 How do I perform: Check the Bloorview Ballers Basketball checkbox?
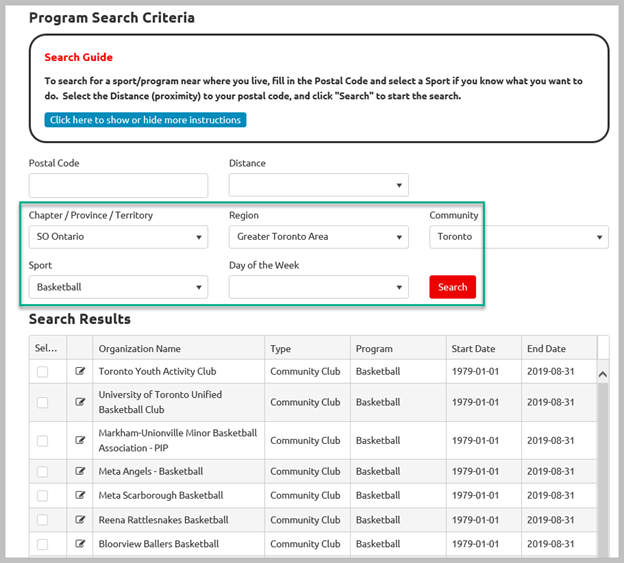click(43, 544)
